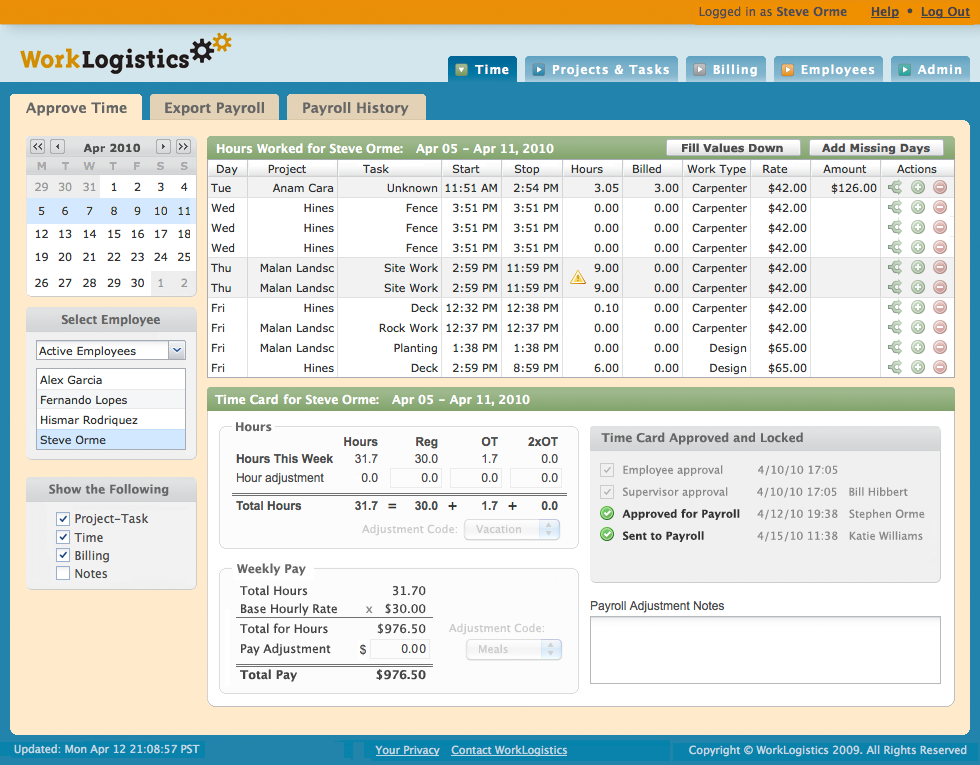The width and height of the screenshot is (980, 765).
Task: Remove the Tue Anam Cara time entry
Action: click(939, 187)
